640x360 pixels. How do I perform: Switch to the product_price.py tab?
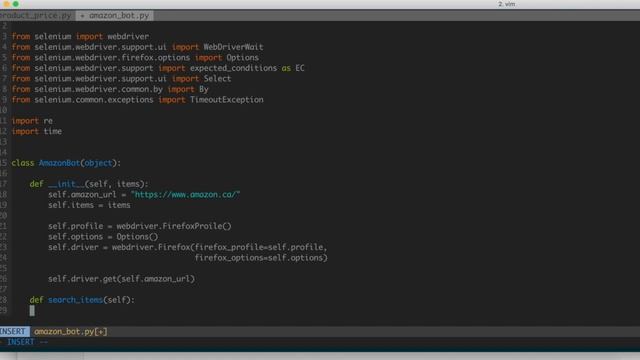36,16
